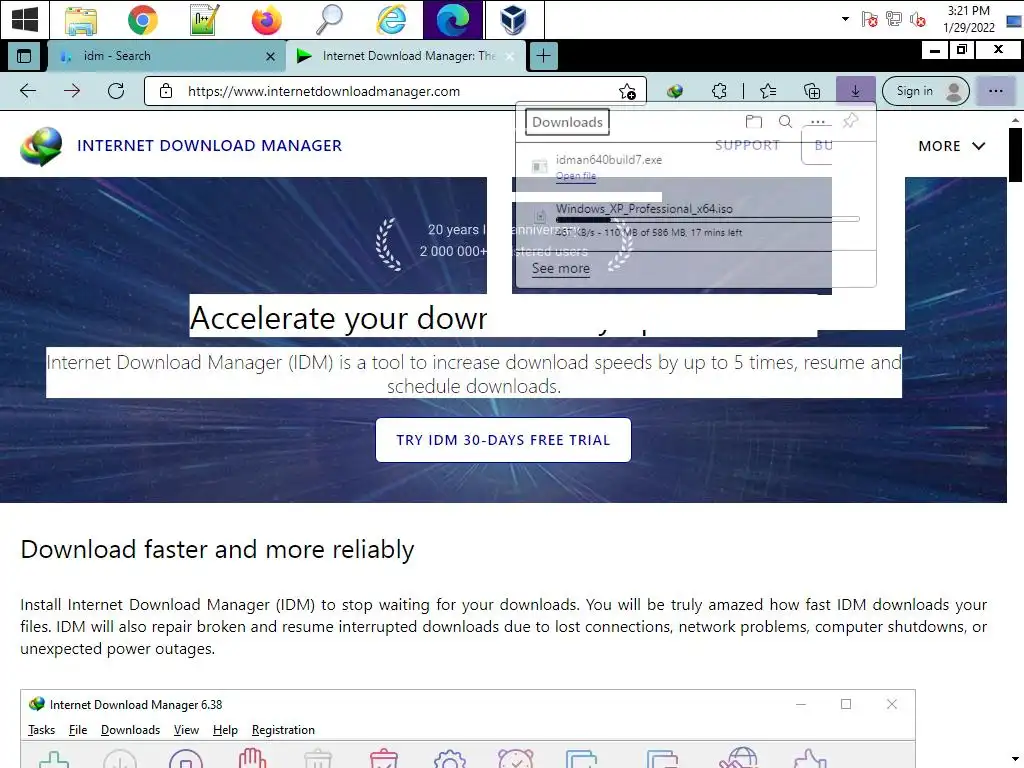
Task: Click the muted volume tray icon
Action: (x=918, y=20)
